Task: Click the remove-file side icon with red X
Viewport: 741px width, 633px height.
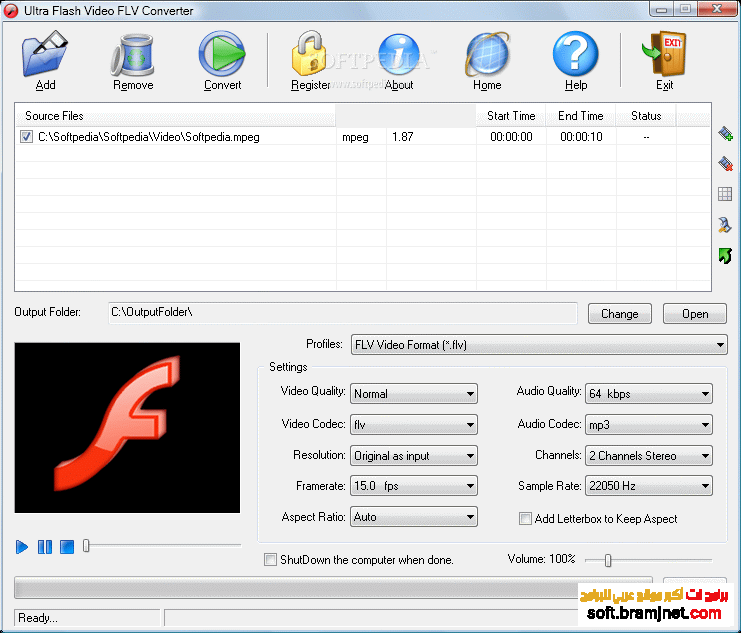Action: (725, 164)
